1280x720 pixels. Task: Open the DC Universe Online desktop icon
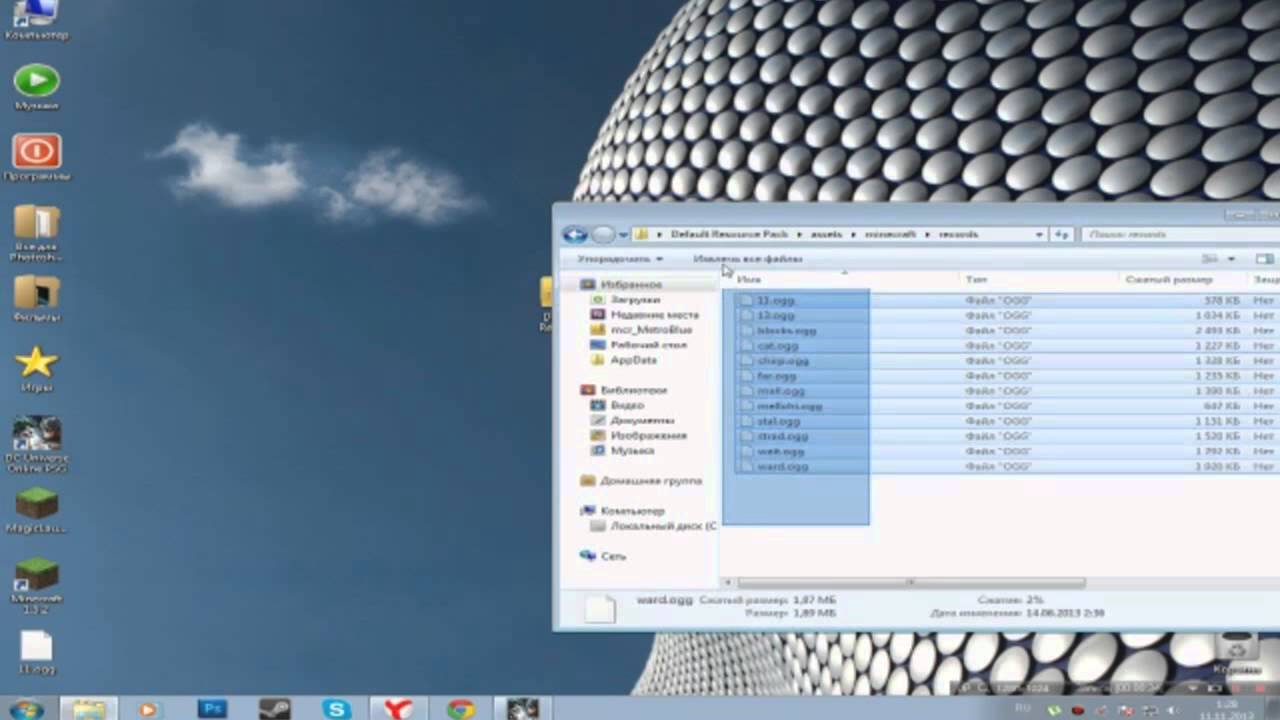37,445
